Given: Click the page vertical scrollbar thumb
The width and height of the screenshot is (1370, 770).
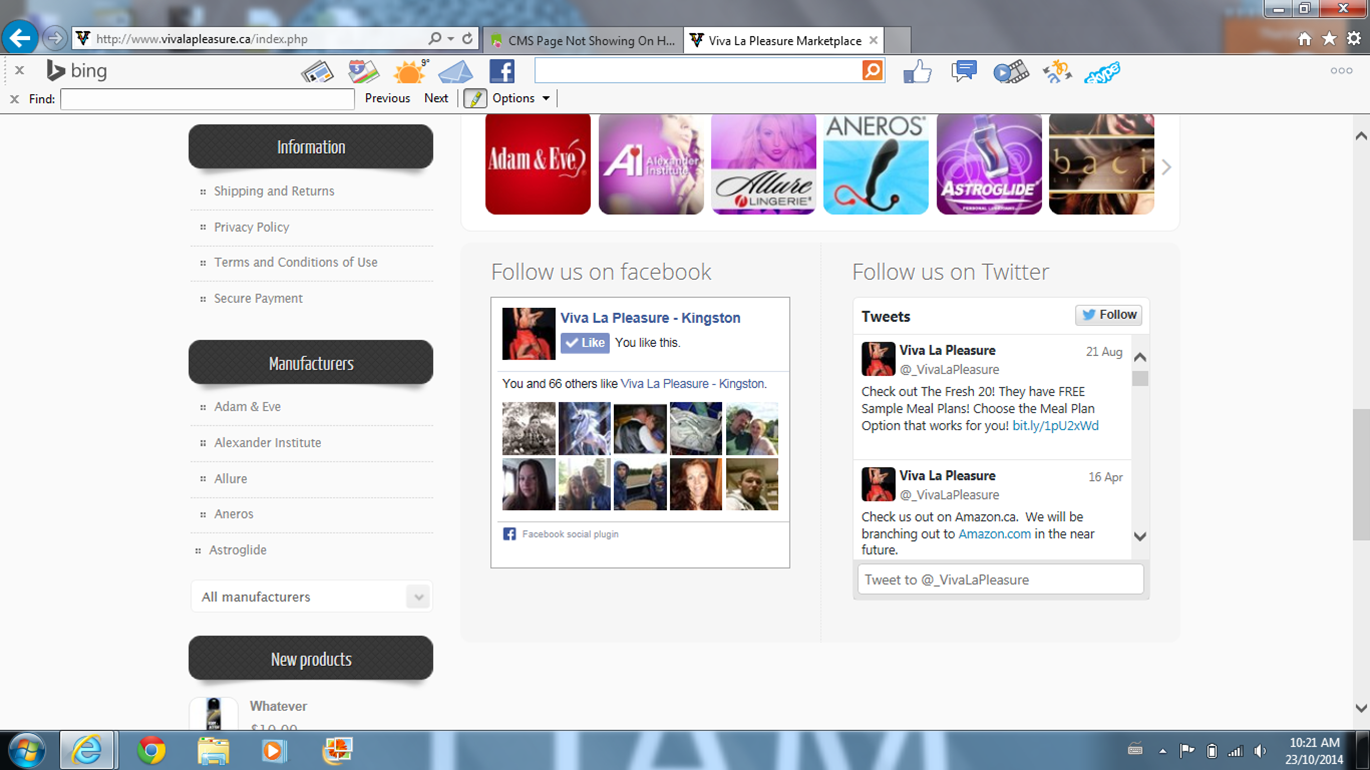Looking at the screenshot, I should point(1361,475).
